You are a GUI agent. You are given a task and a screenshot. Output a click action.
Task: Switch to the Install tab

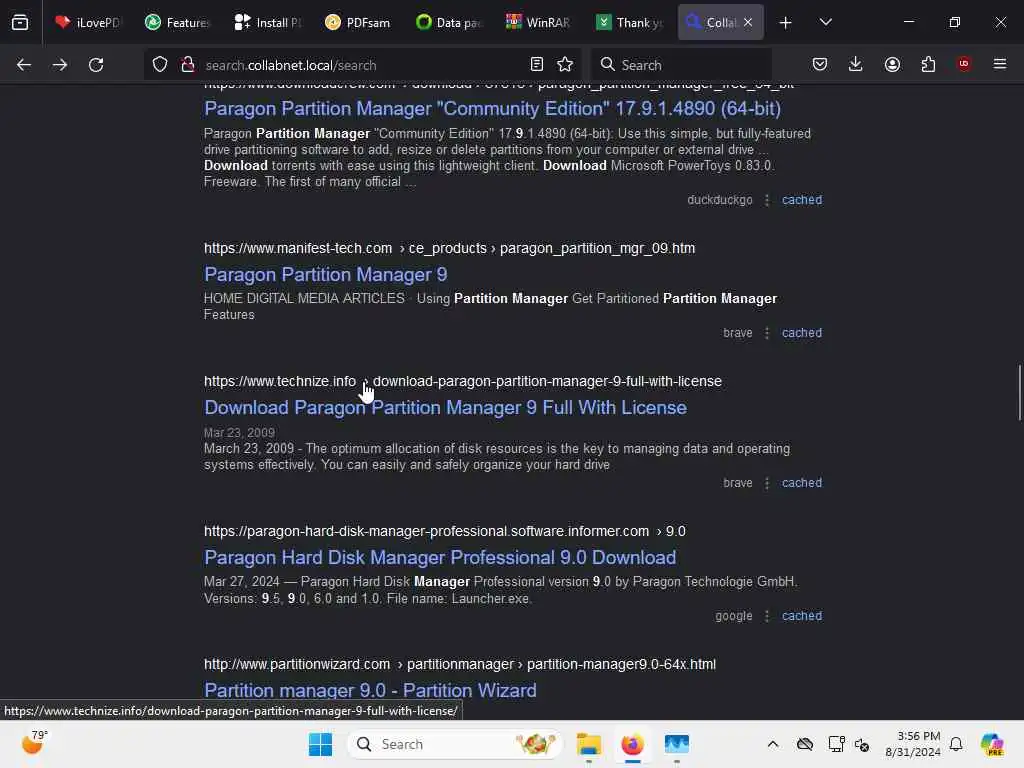click(267, 22)
